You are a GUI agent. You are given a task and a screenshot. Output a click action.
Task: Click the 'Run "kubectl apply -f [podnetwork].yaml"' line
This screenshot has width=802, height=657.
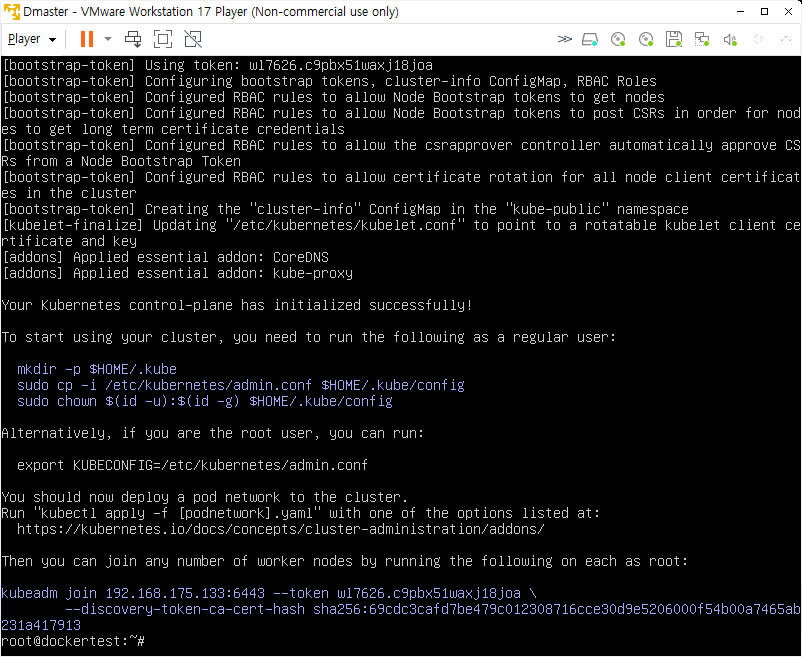coord(301,513)
